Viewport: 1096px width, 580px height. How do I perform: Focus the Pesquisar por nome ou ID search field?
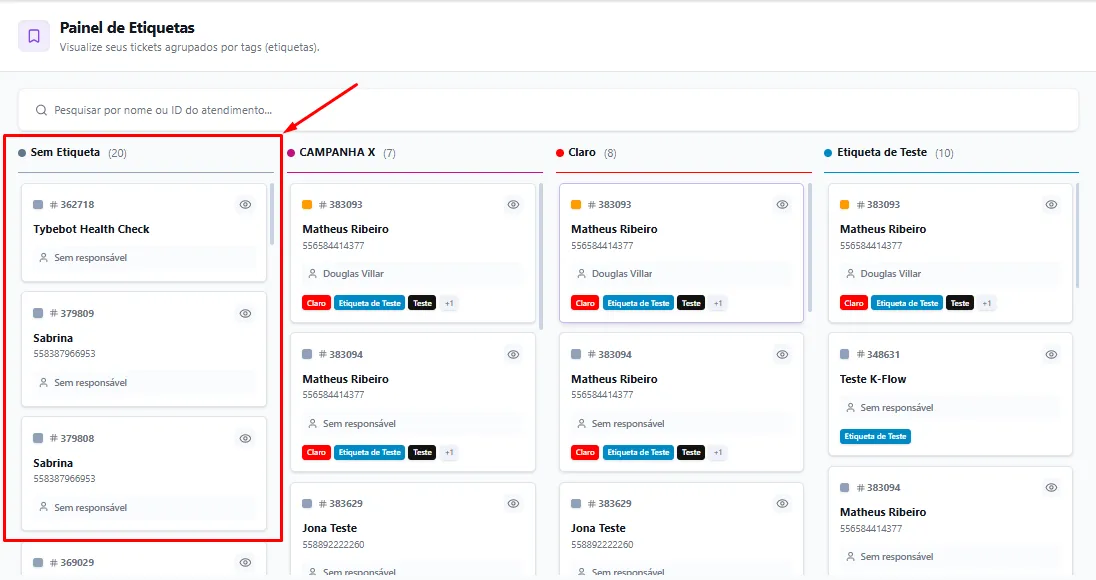coord(548,110)
